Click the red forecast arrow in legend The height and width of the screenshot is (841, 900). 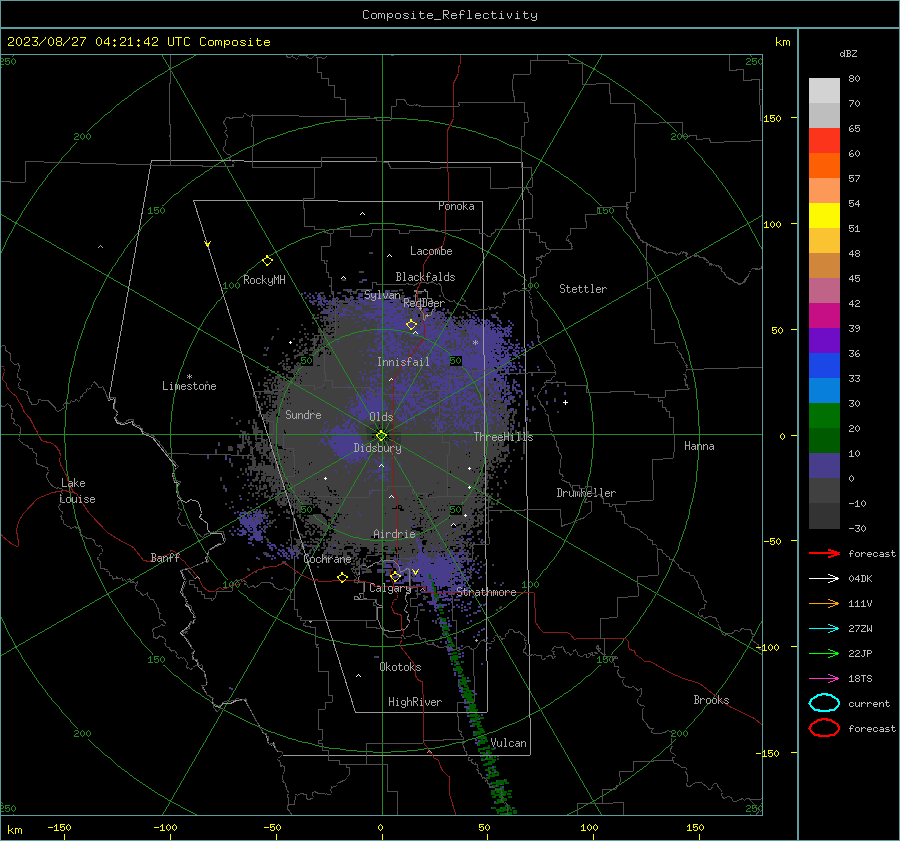click(x=824, y=553)
